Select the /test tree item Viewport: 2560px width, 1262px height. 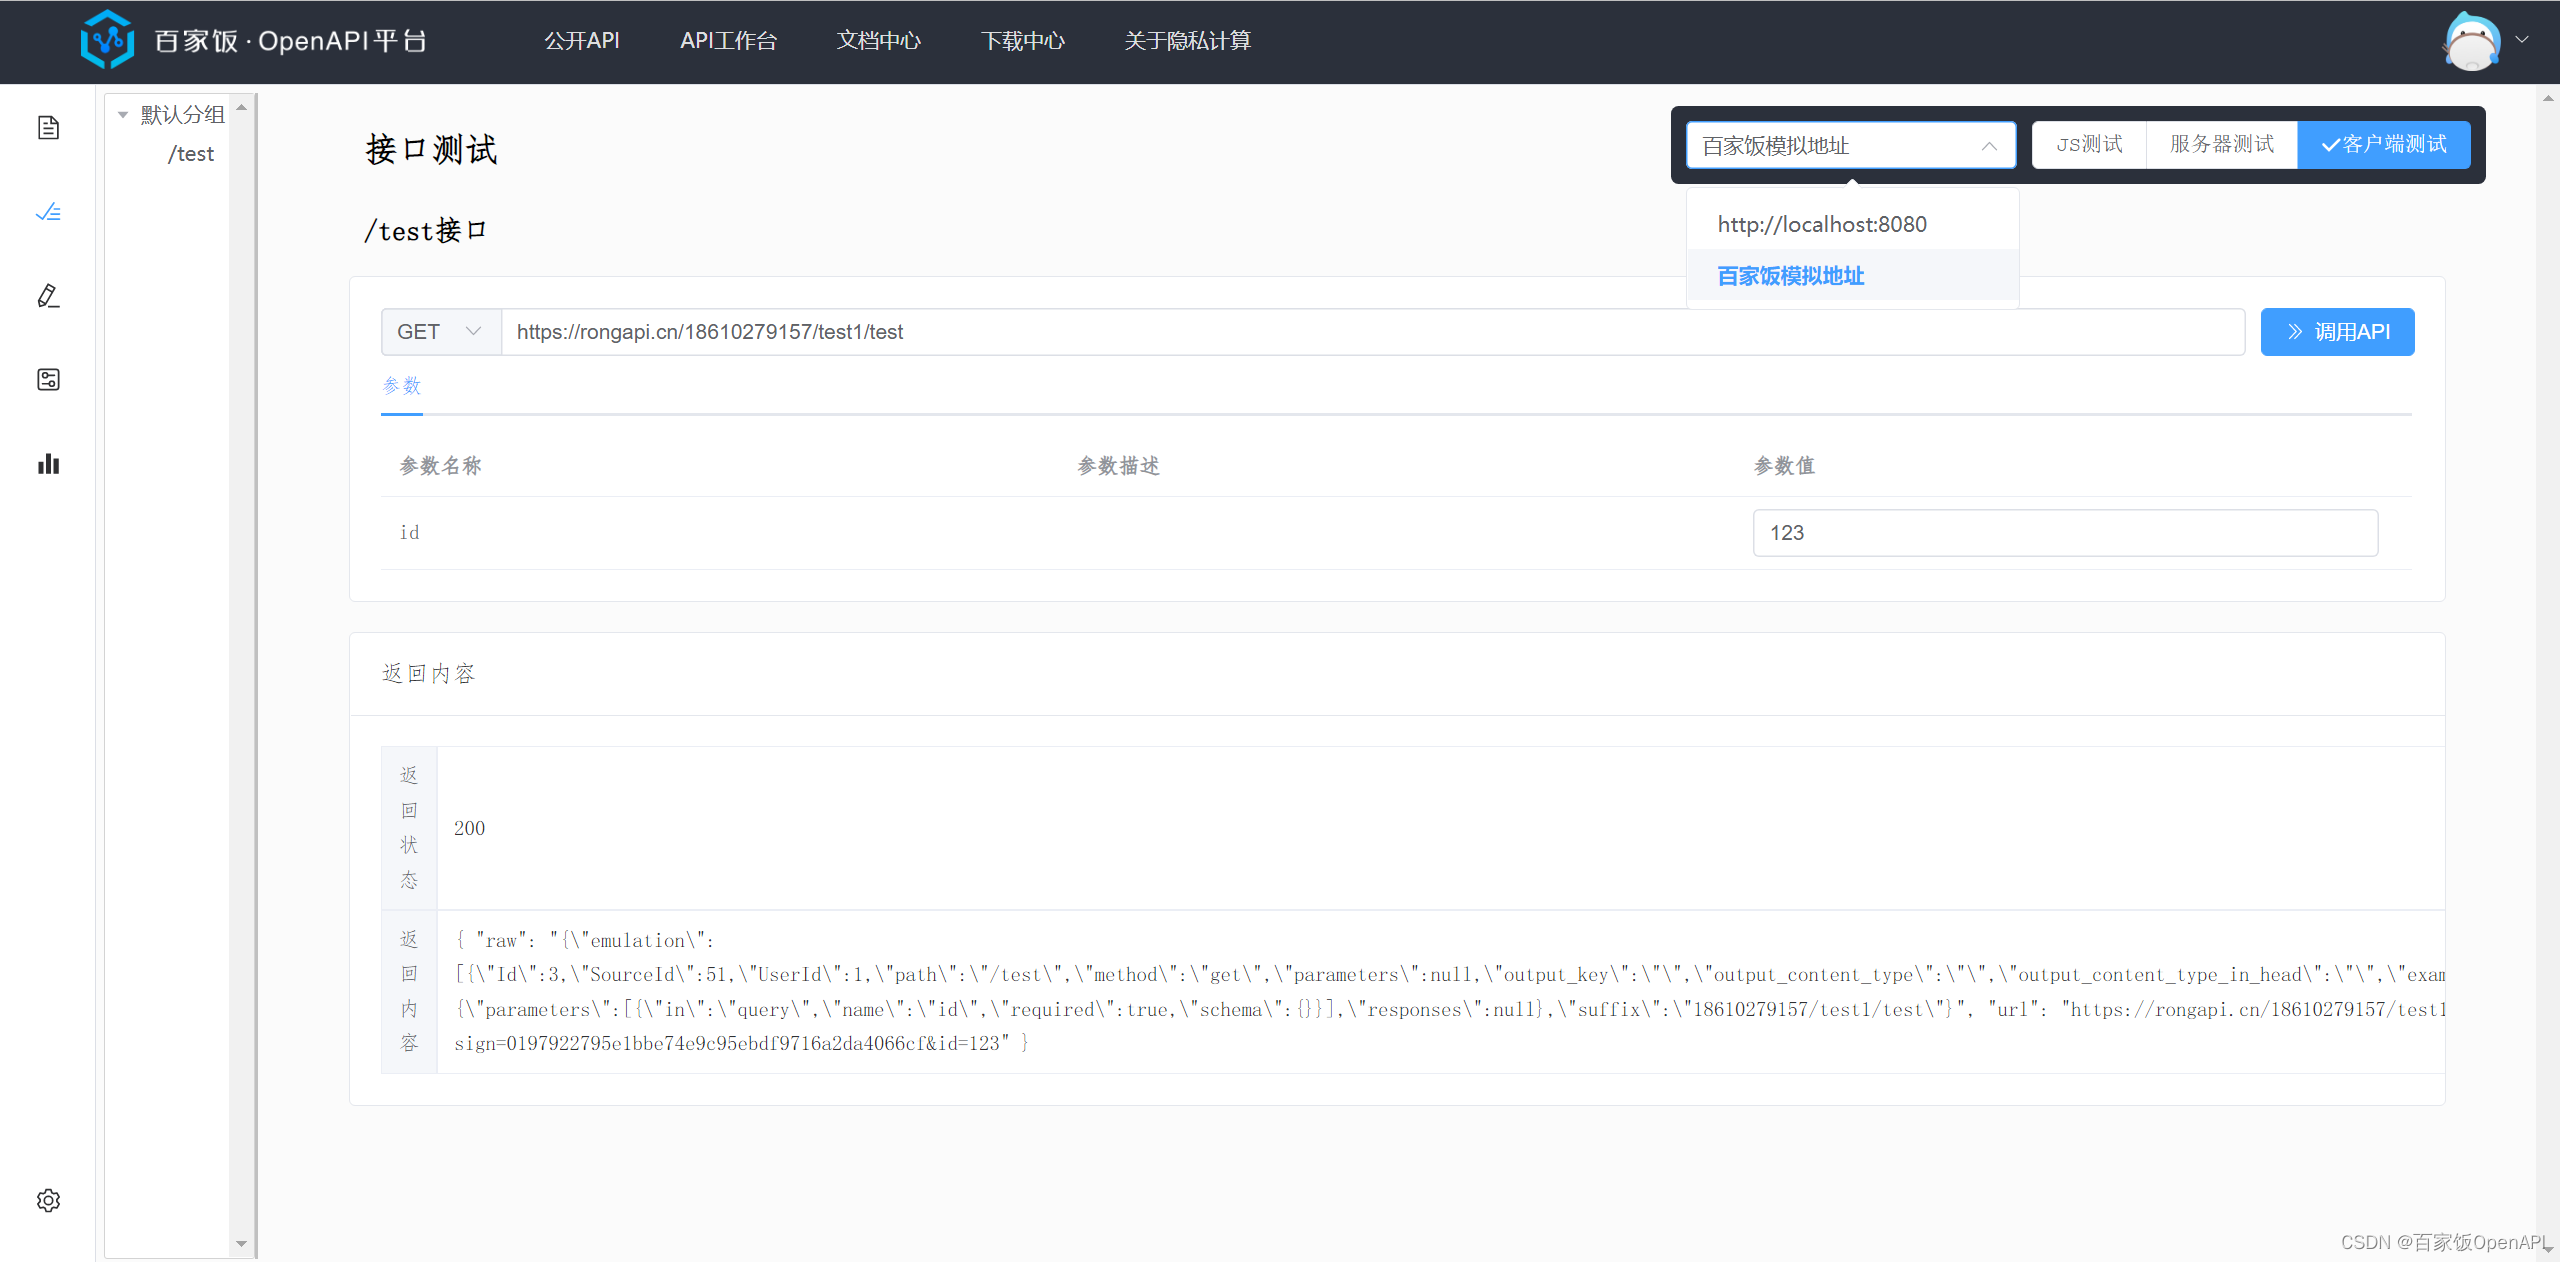191,154
